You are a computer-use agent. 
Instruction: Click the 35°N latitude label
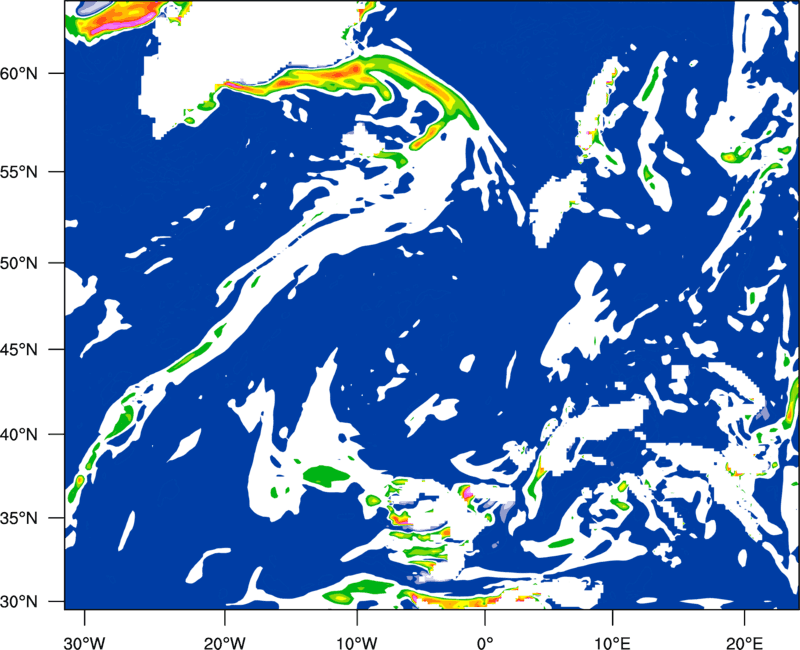[19, 518]
